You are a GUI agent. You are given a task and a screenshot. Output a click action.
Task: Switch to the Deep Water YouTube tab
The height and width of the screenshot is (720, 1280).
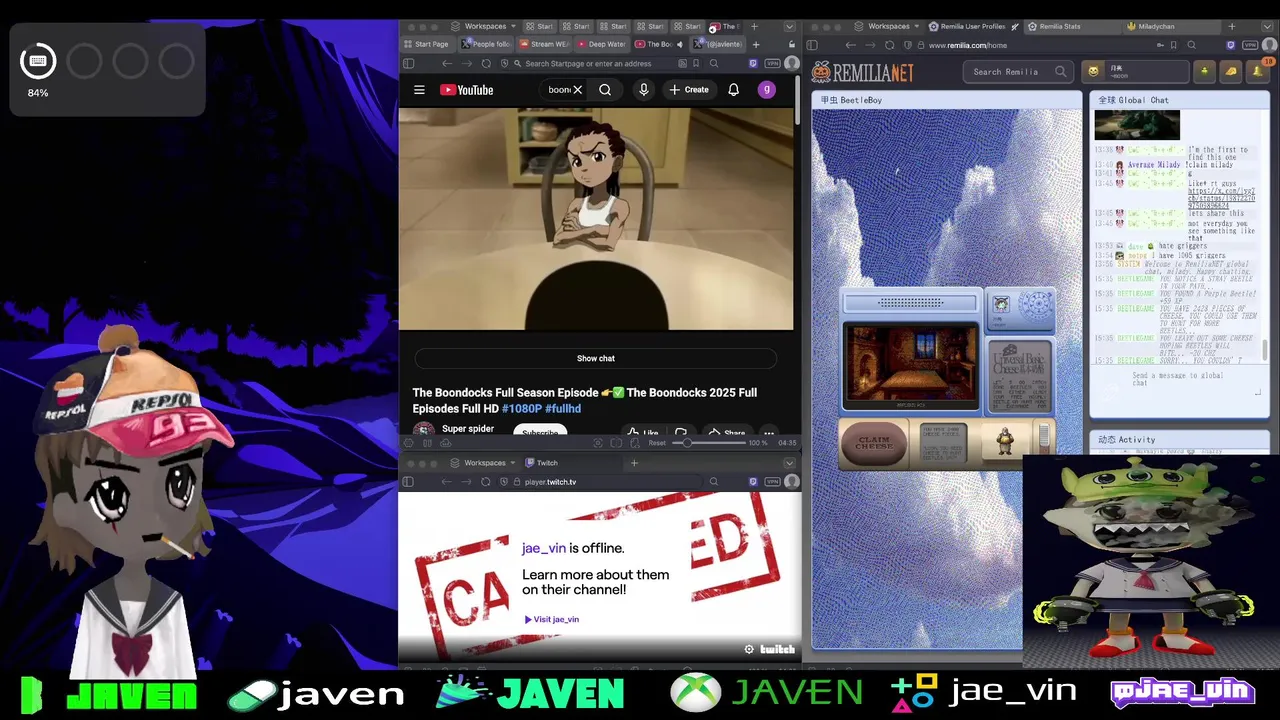click(x=601, y=44)
